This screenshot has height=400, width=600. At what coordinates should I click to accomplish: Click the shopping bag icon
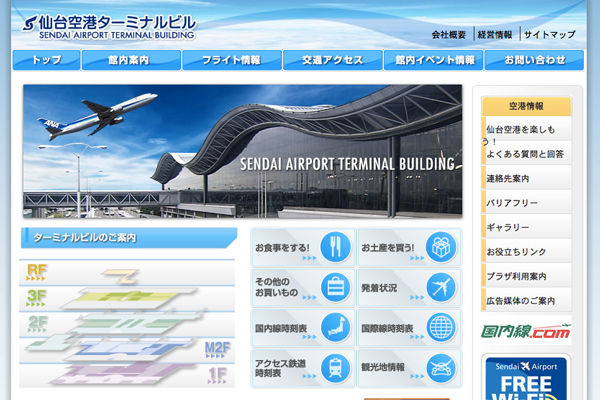(x=335, y=287)
